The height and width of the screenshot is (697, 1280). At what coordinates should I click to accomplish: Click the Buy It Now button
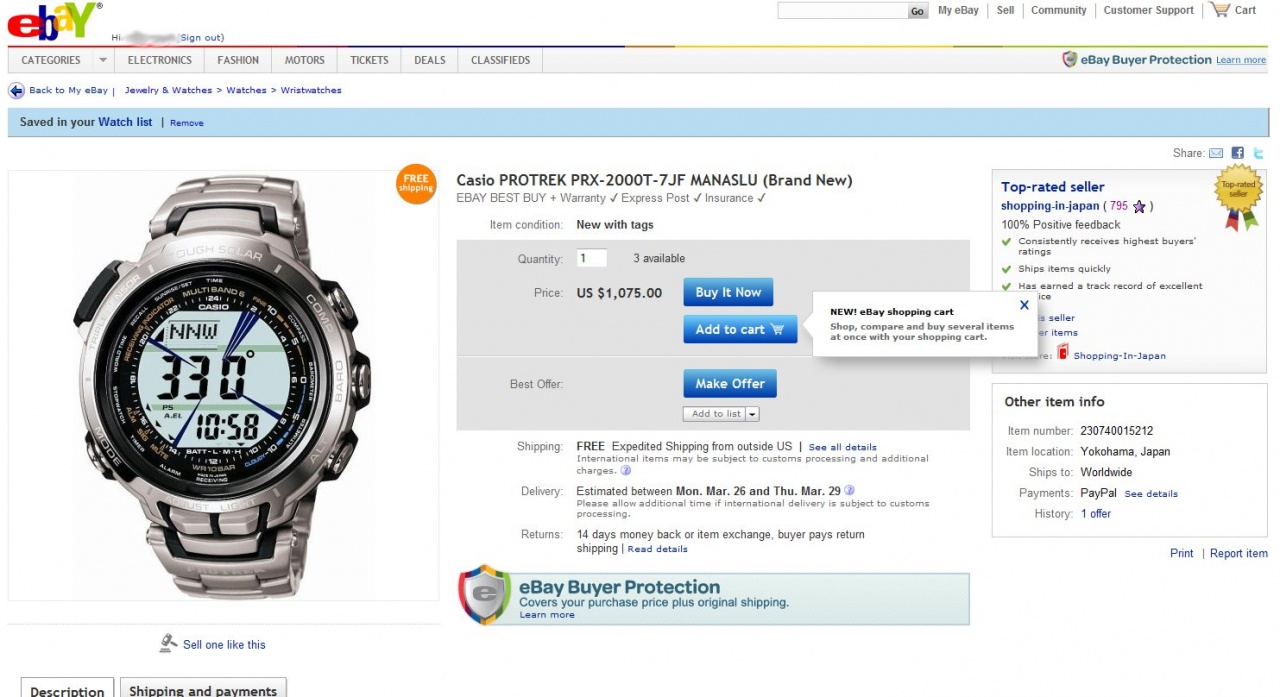[728, 292]
